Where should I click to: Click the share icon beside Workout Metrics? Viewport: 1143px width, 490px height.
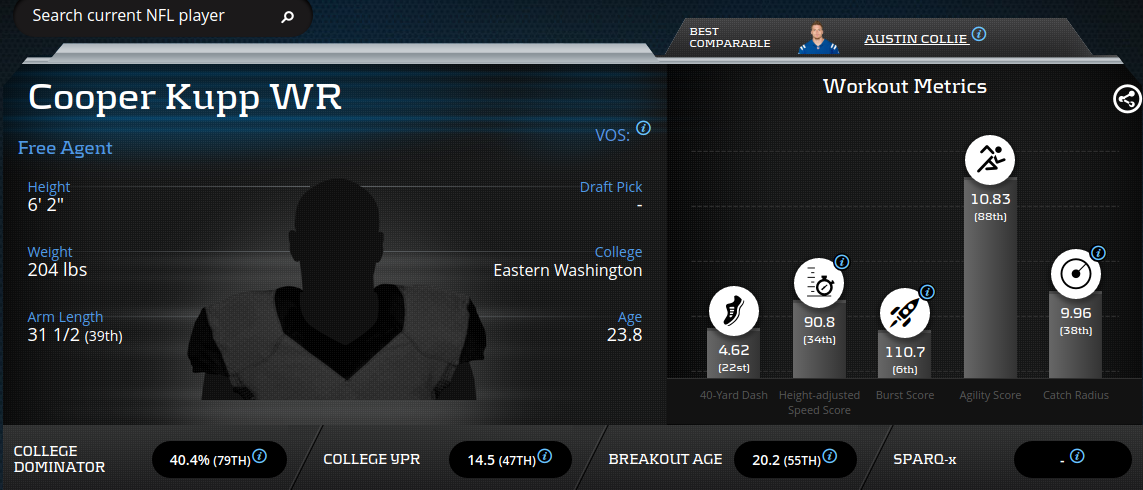1128,99
